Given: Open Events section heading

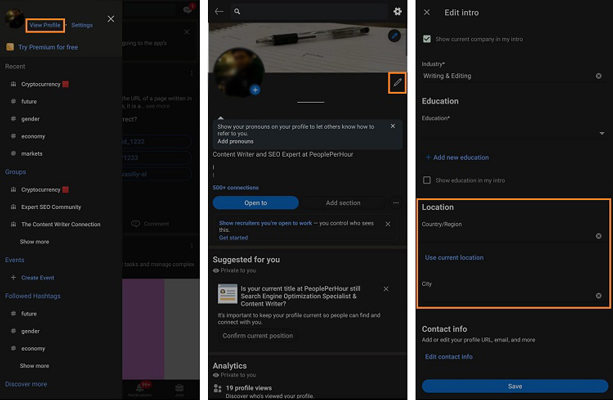Looking at the screenshot, I should click(14, 260).
